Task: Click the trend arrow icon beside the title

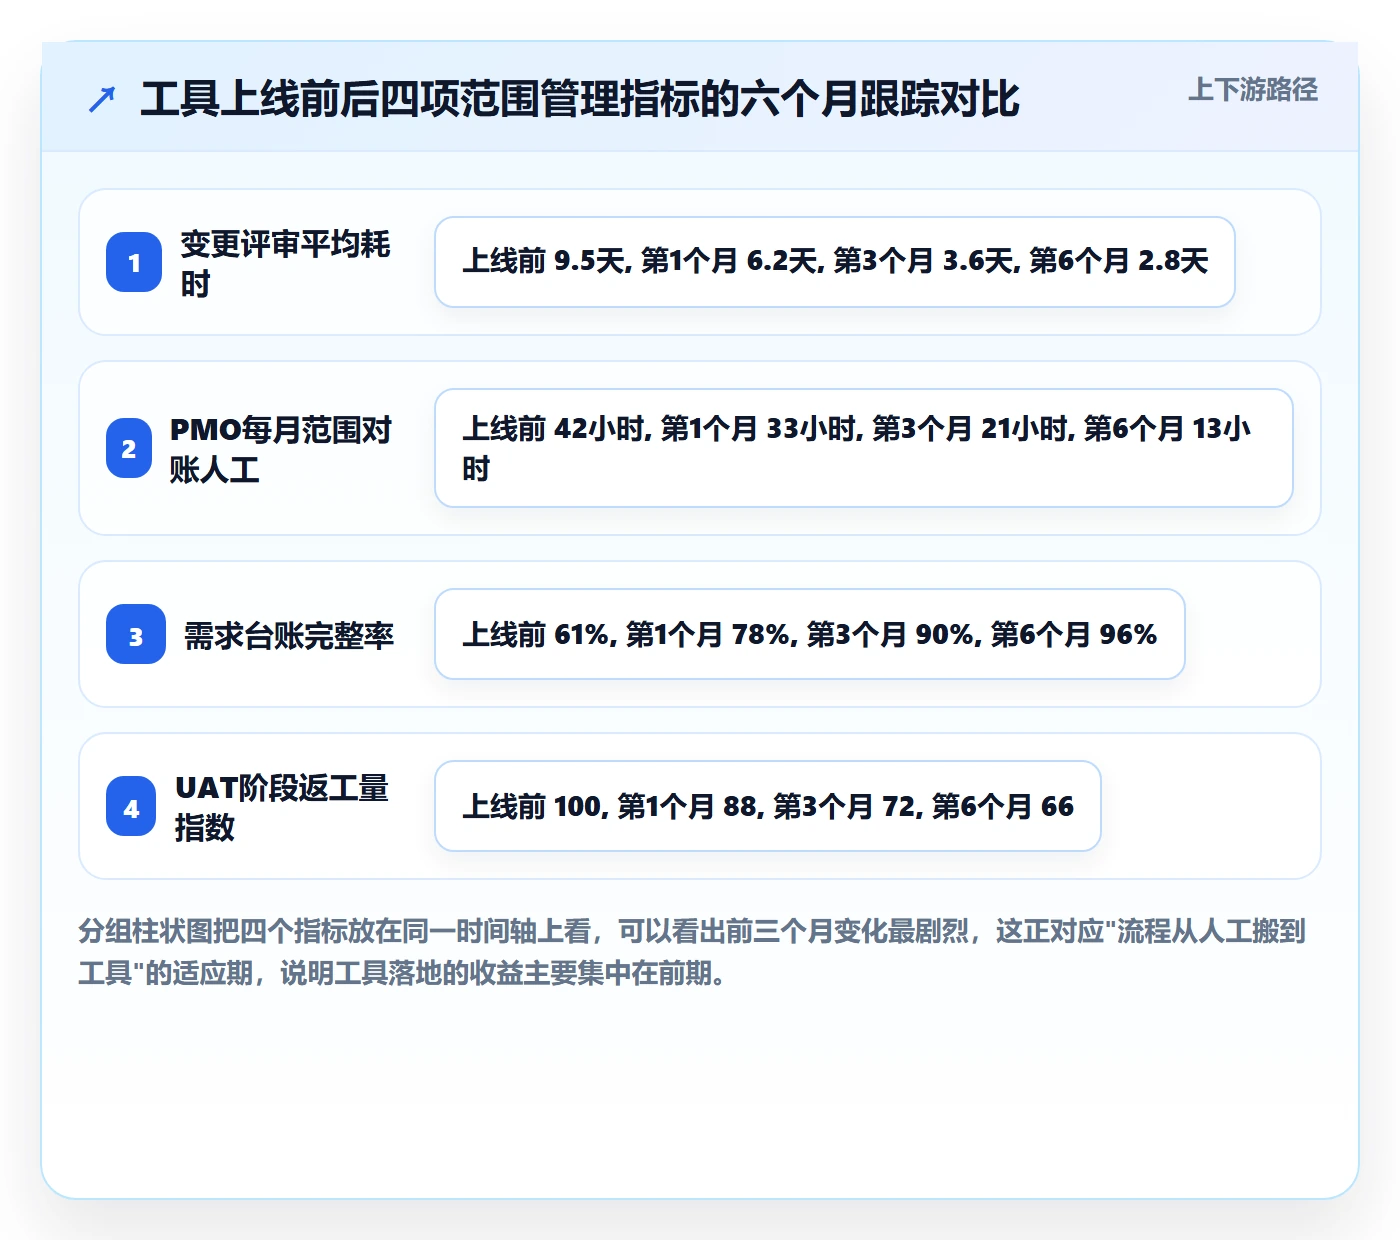Action: [102, 99]
